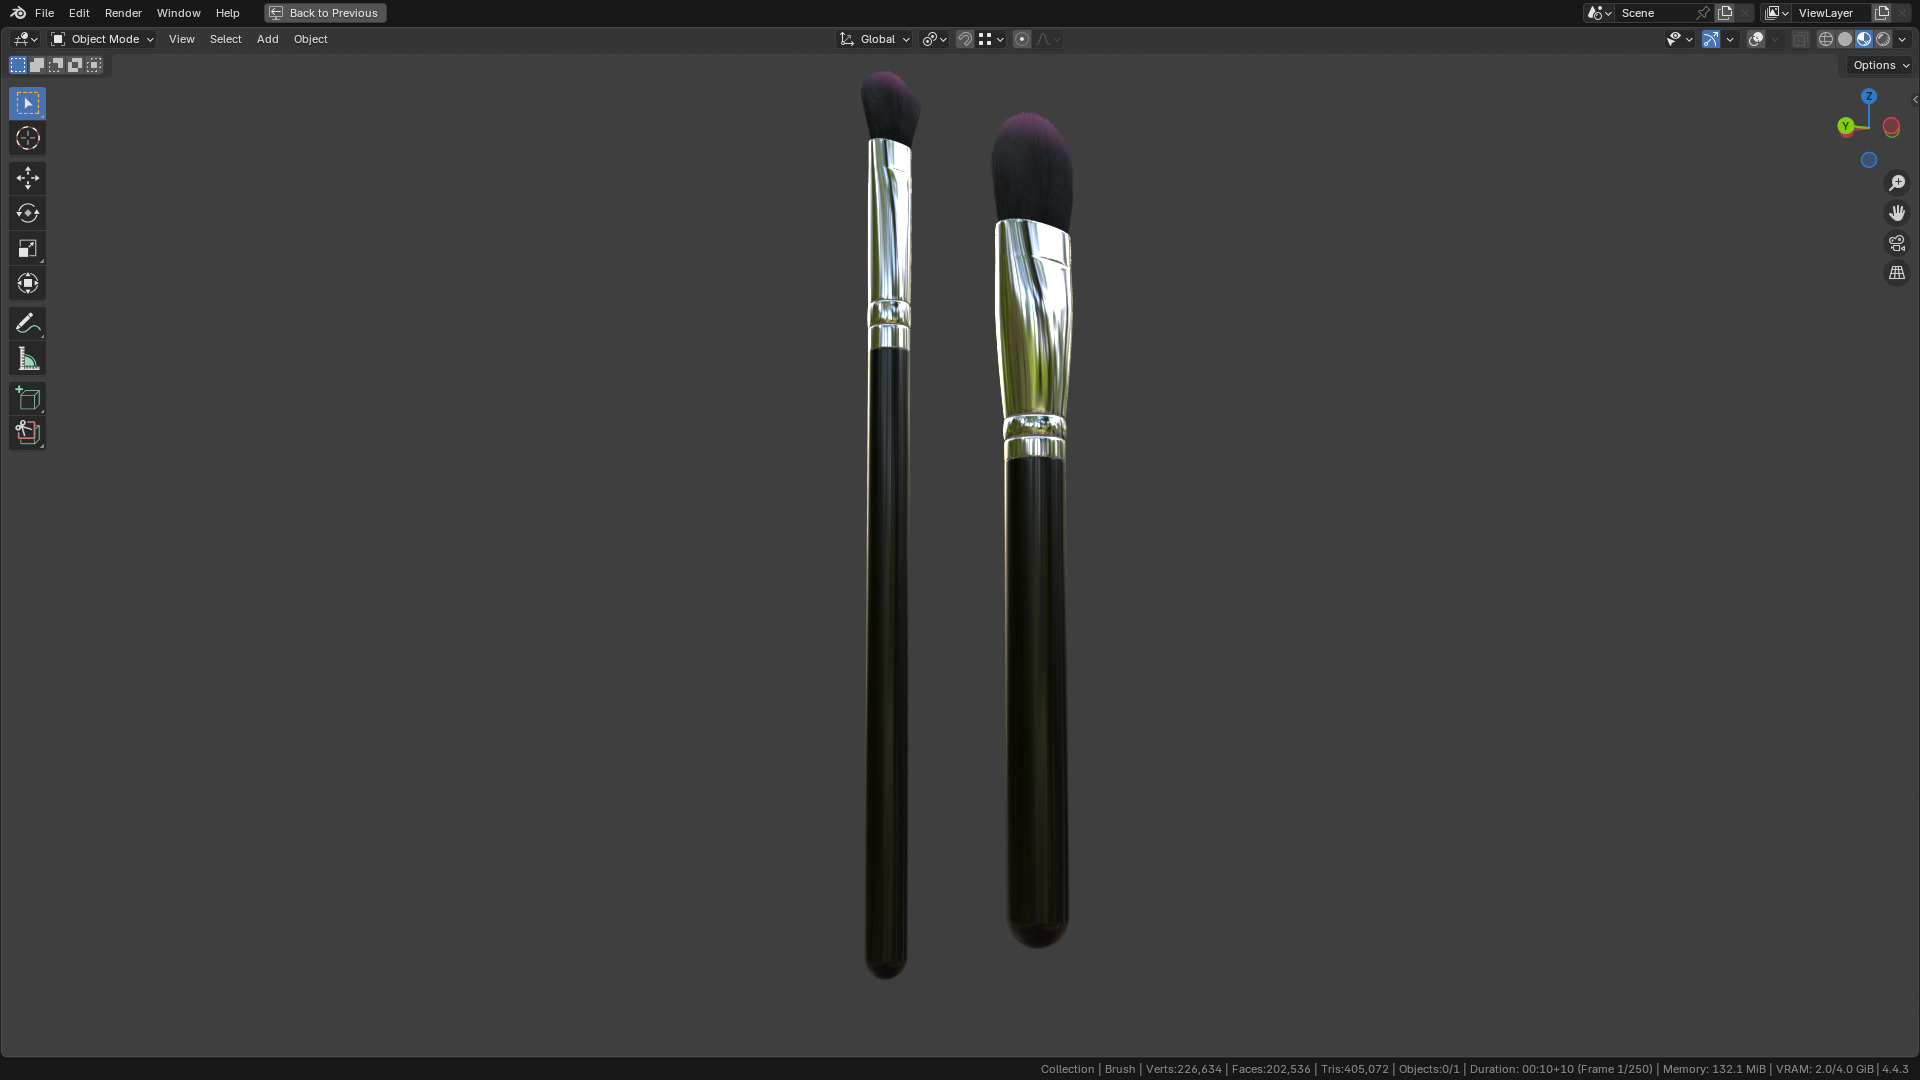The image size is (1920, 1080).
Task: Set selection mode to Set New icon
Action: click(x=18, y=65)
